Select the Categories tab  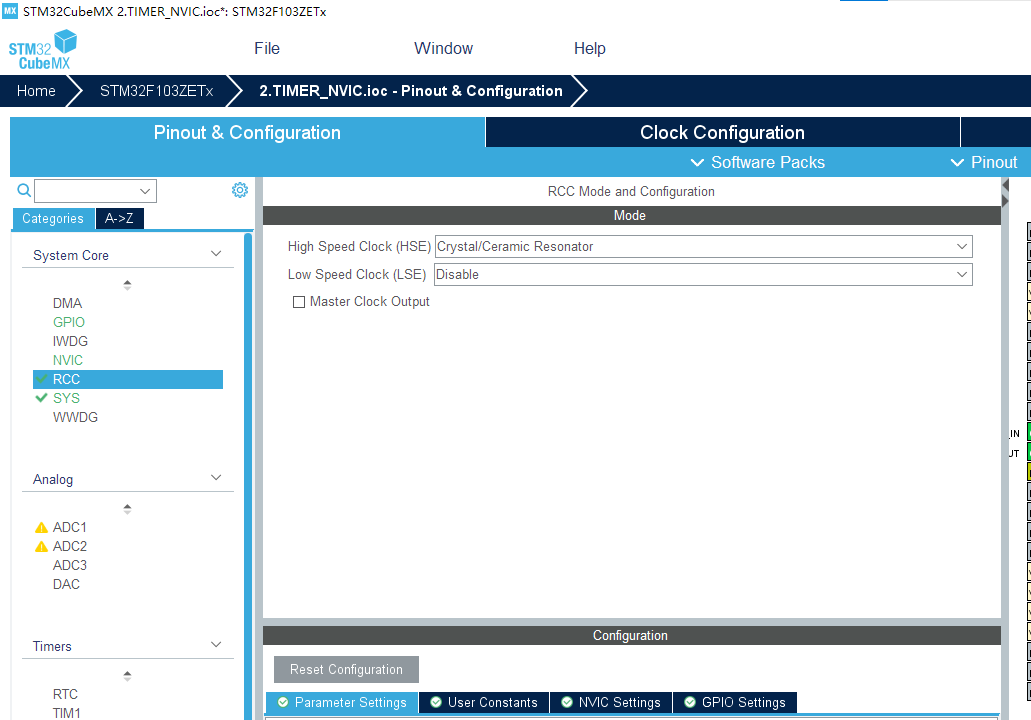53,218
